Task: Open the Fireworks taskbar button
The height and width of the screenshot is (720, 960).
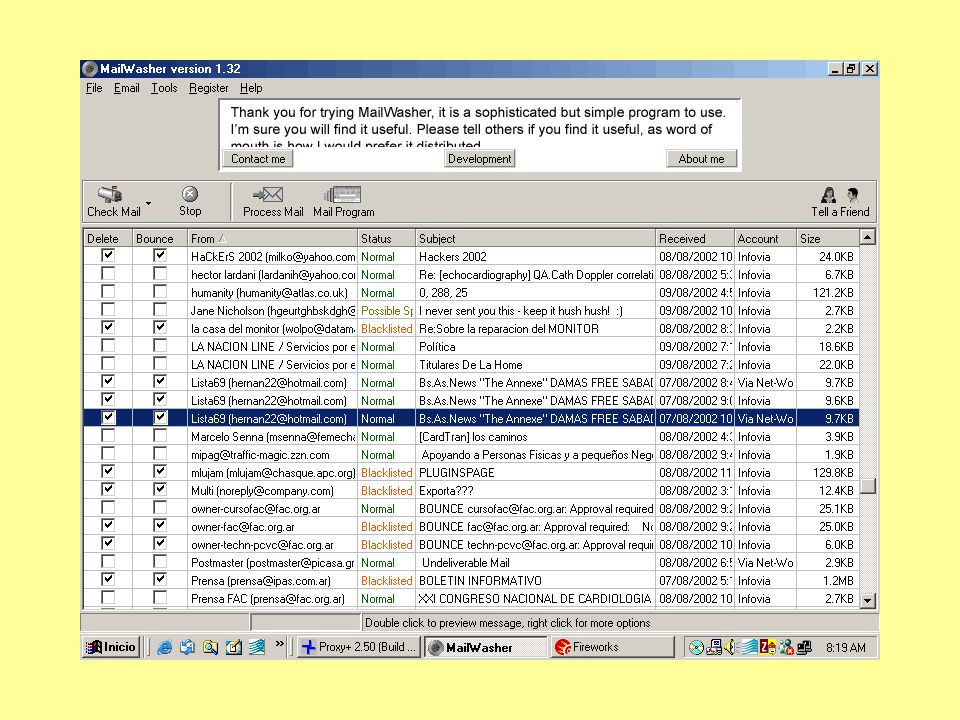Action: tap(612, 647)
